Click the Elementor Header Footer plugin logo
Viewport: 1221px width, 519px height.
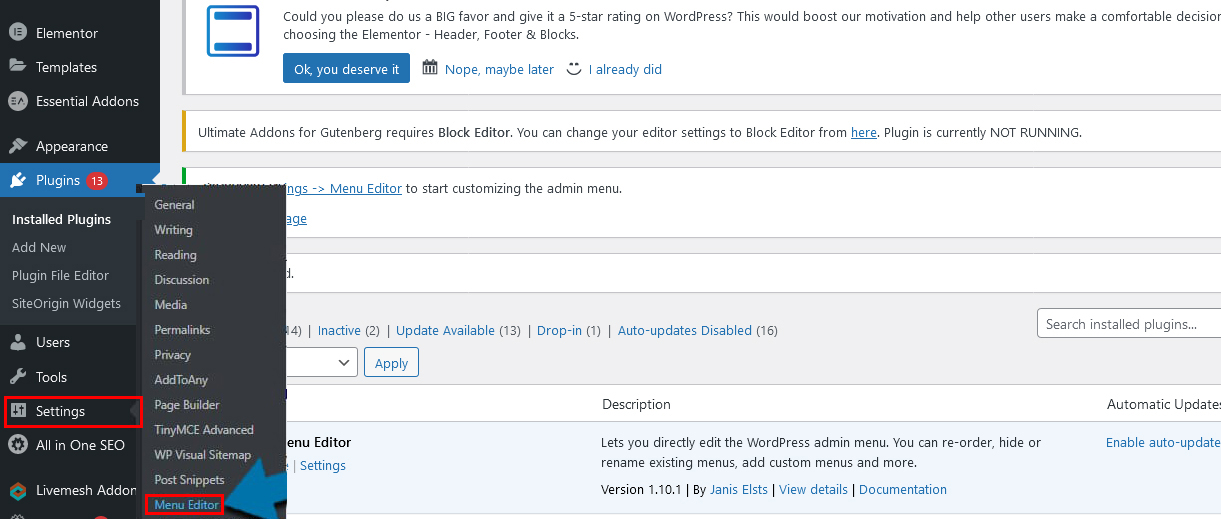coord(233,30)
